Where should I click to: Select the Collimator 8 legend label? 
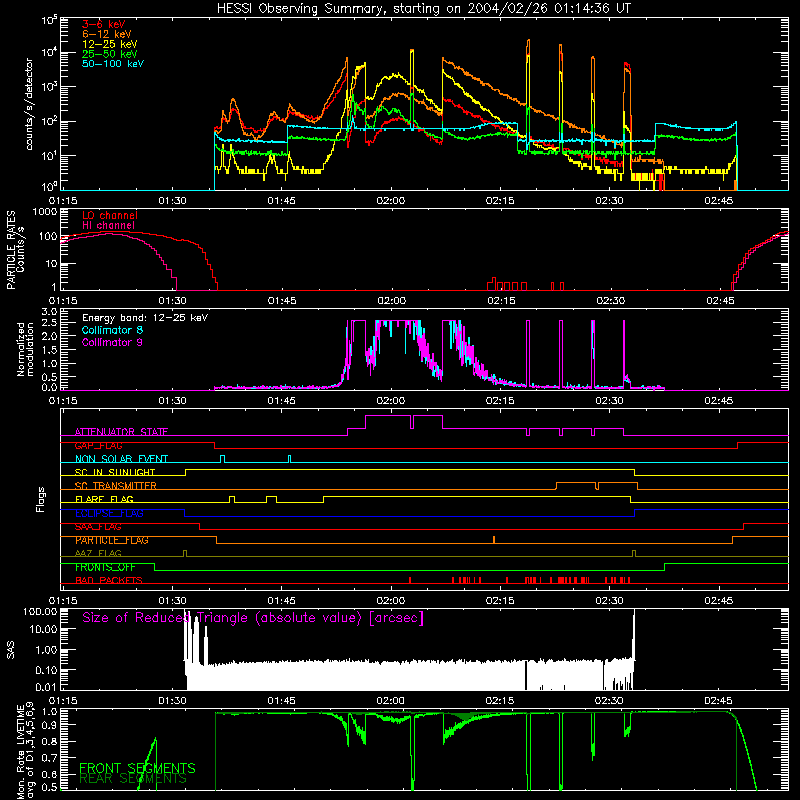click(x=112, y=330)
